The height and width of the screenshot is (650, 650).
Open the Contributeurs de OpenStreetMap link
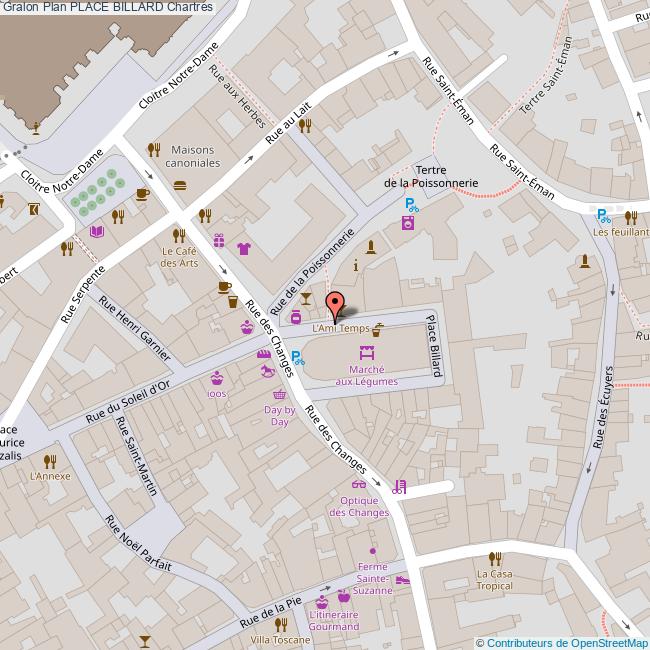click(x=566, y=642)
